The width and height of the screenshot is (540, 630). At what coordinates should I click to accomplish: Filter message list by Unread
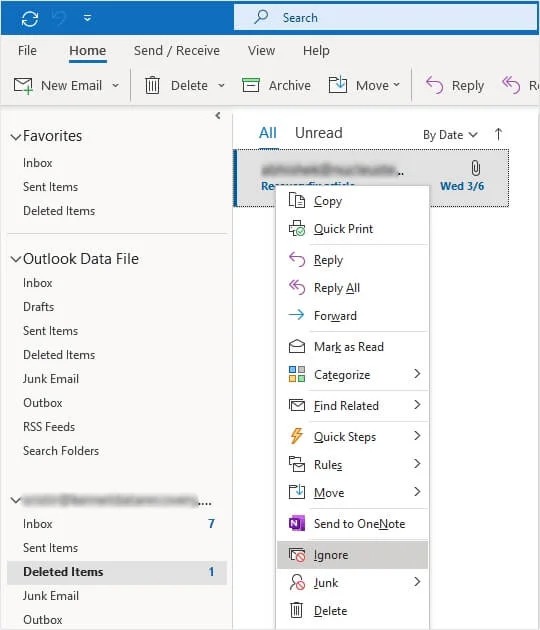319,133
